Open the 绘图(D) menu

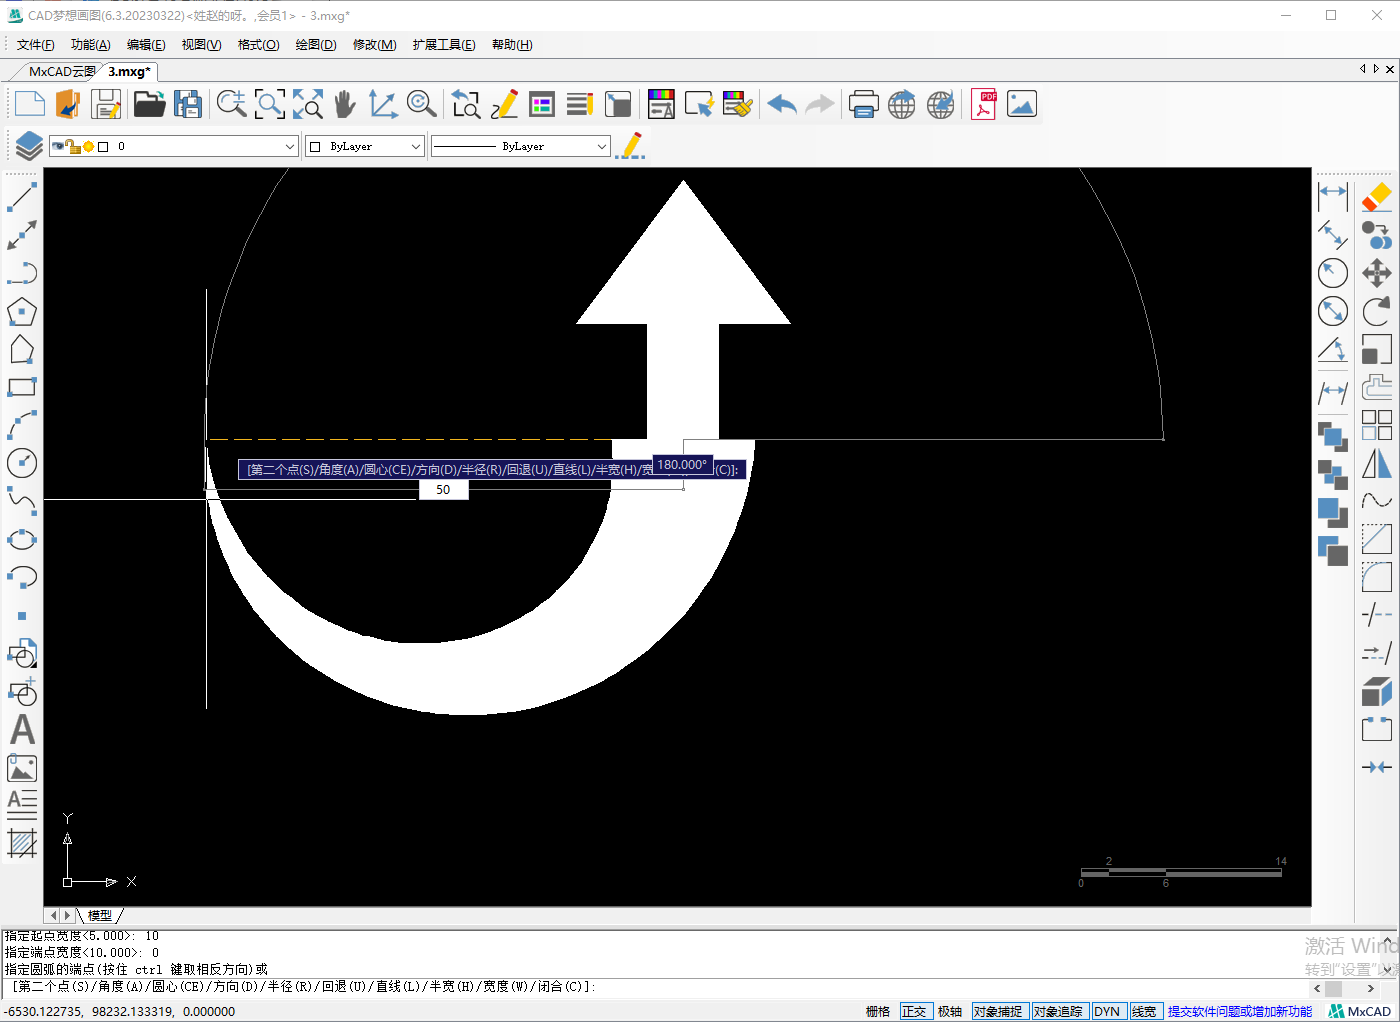click(x=316, y=45)
